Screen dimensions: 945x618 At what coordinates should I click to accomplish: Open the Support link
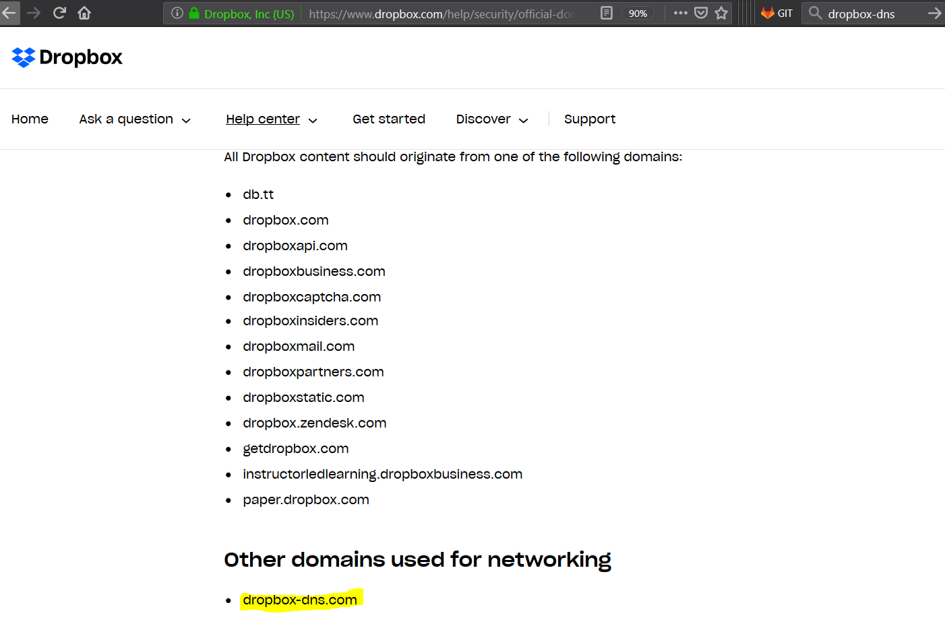589,119
